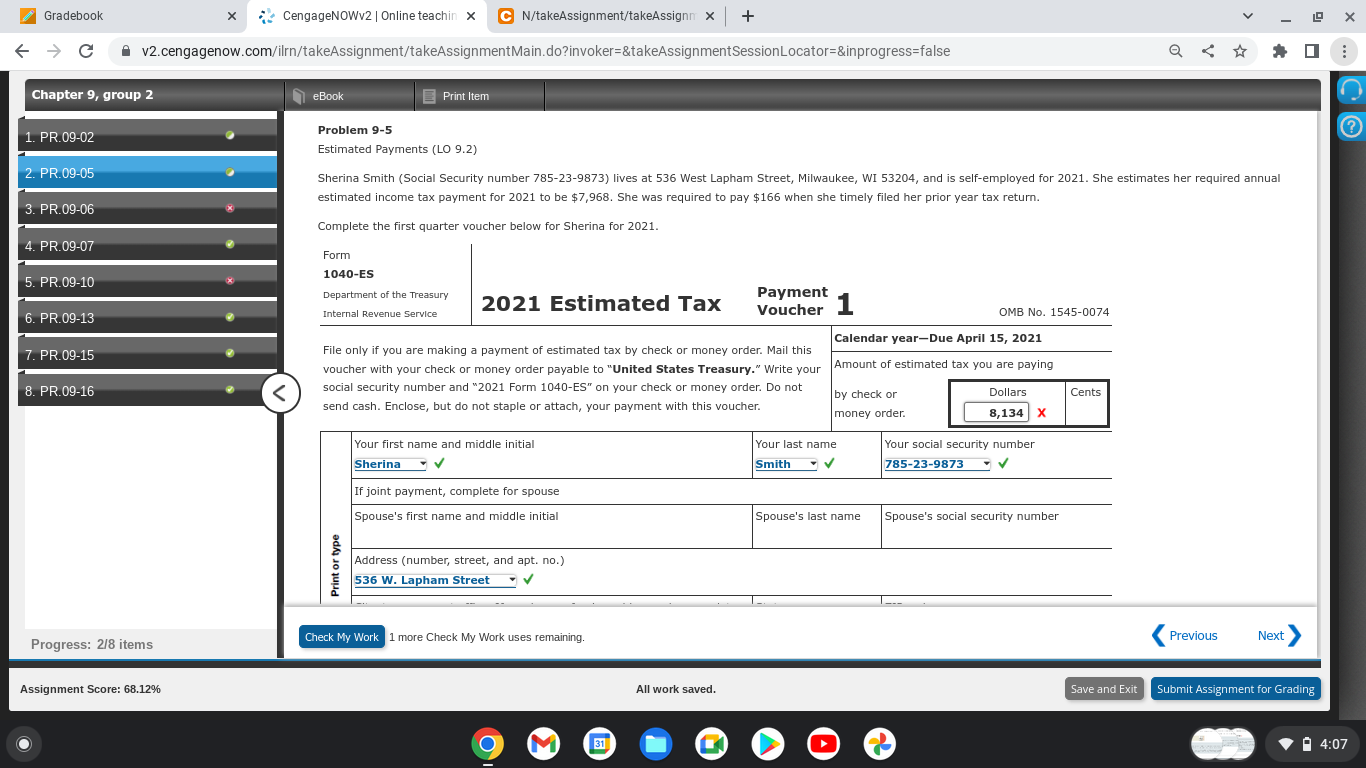The width and height of the screenshot is (1366, 768).
Task: Open the Files app from the shelf
Action: click(655, 744)
